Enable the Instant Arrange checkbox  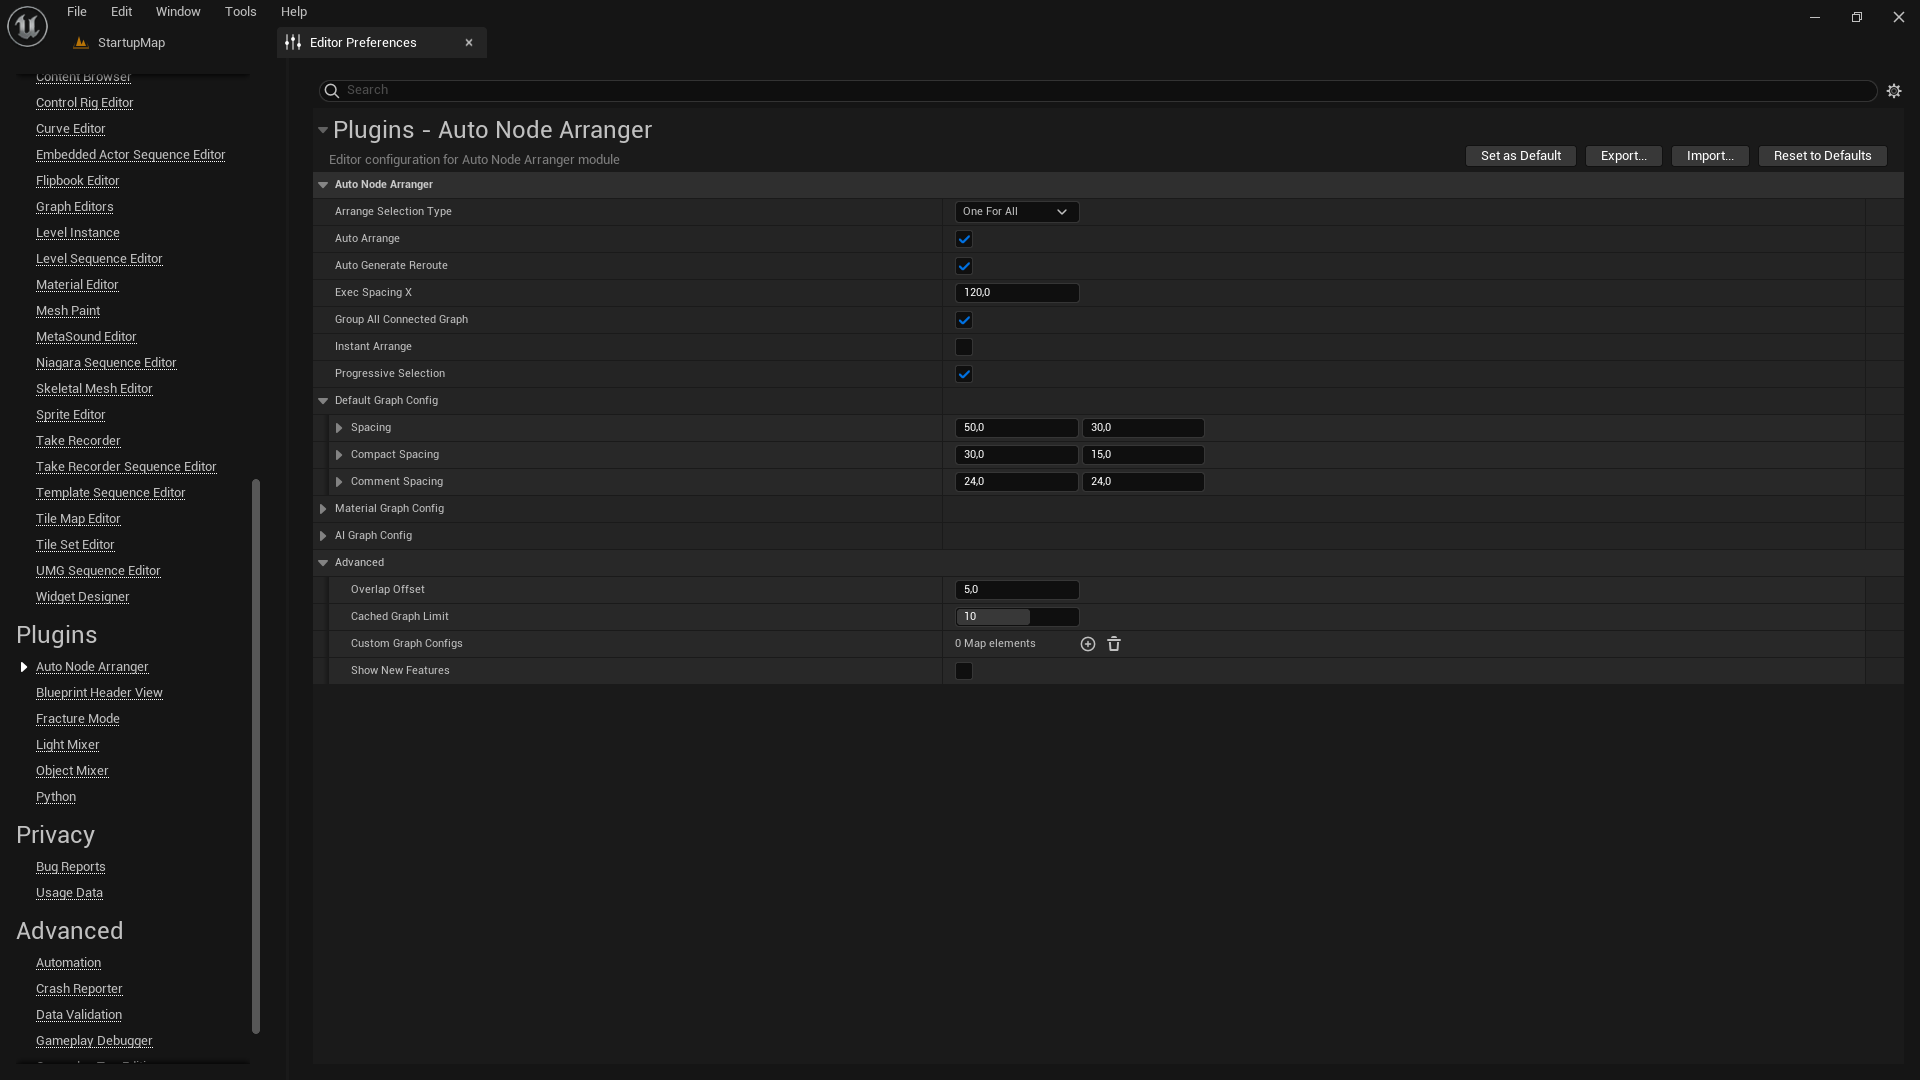tap(963, 347)
